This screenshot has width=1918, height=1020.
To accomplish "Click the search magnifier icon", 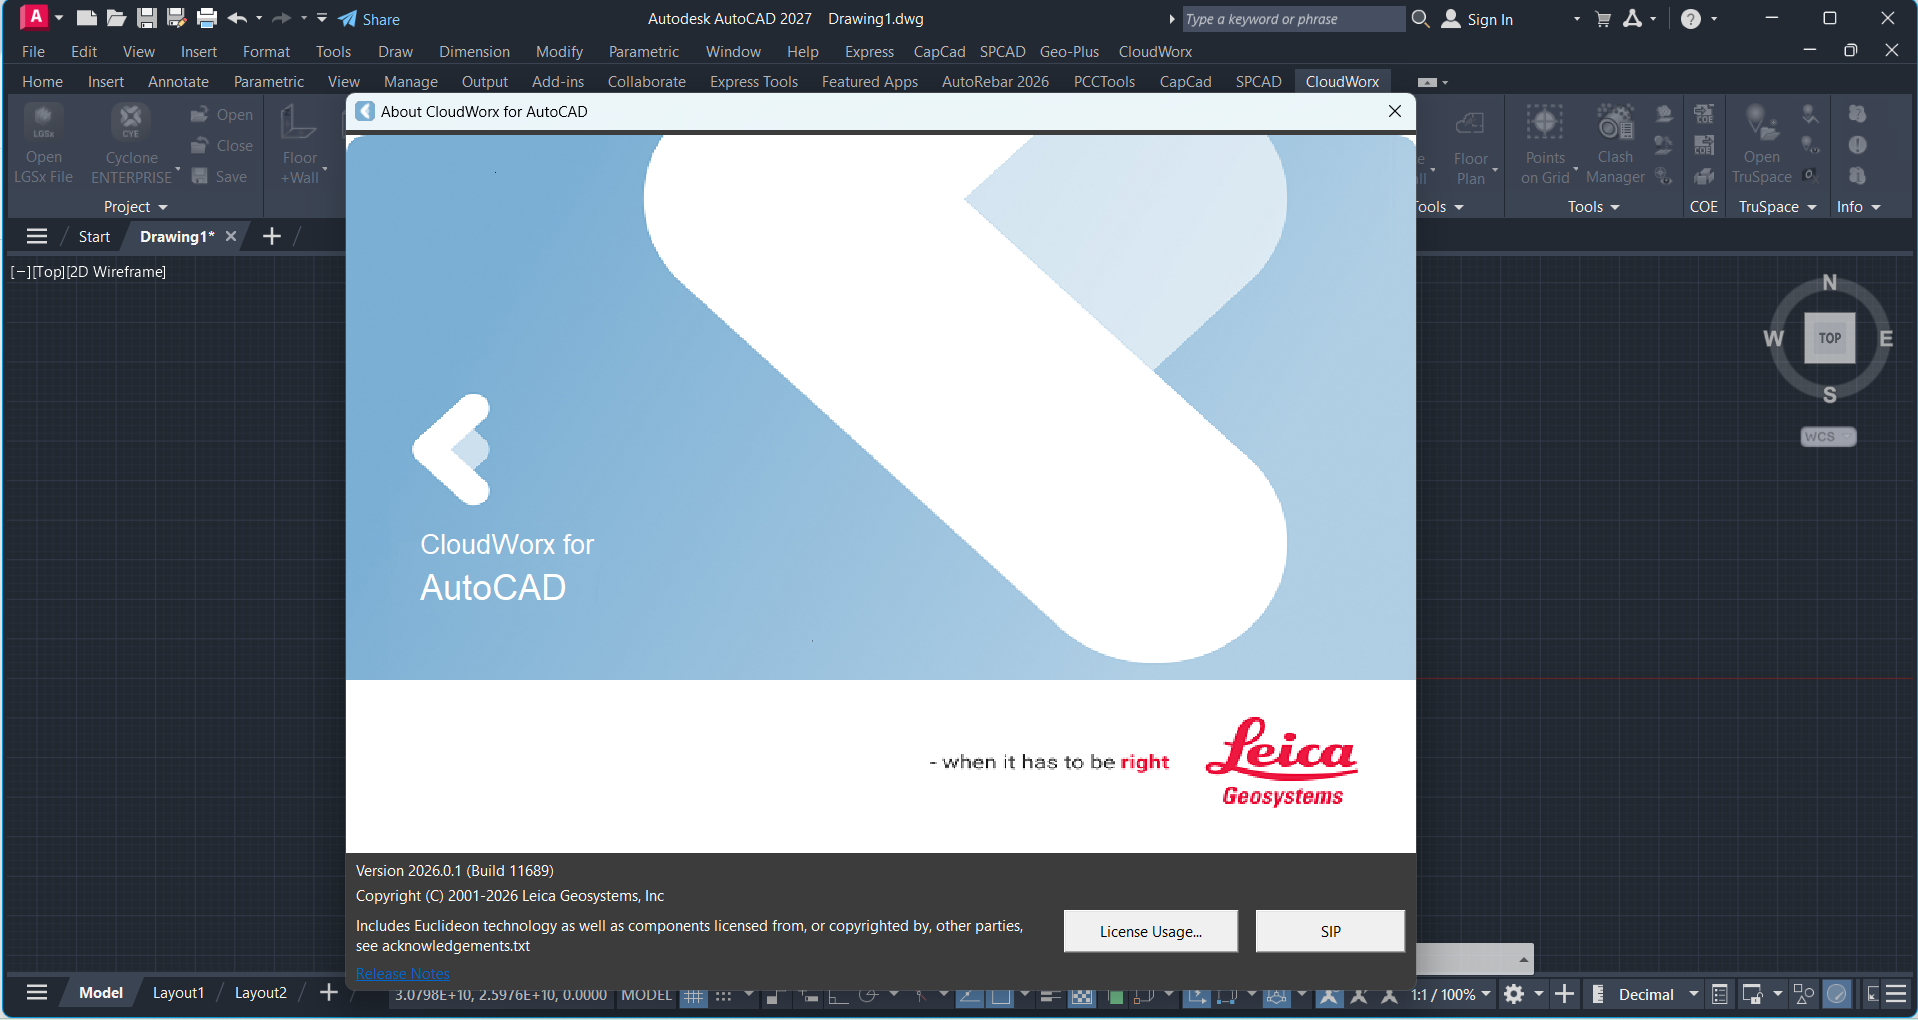I will pyautogui.click(x=1420, y=18).
